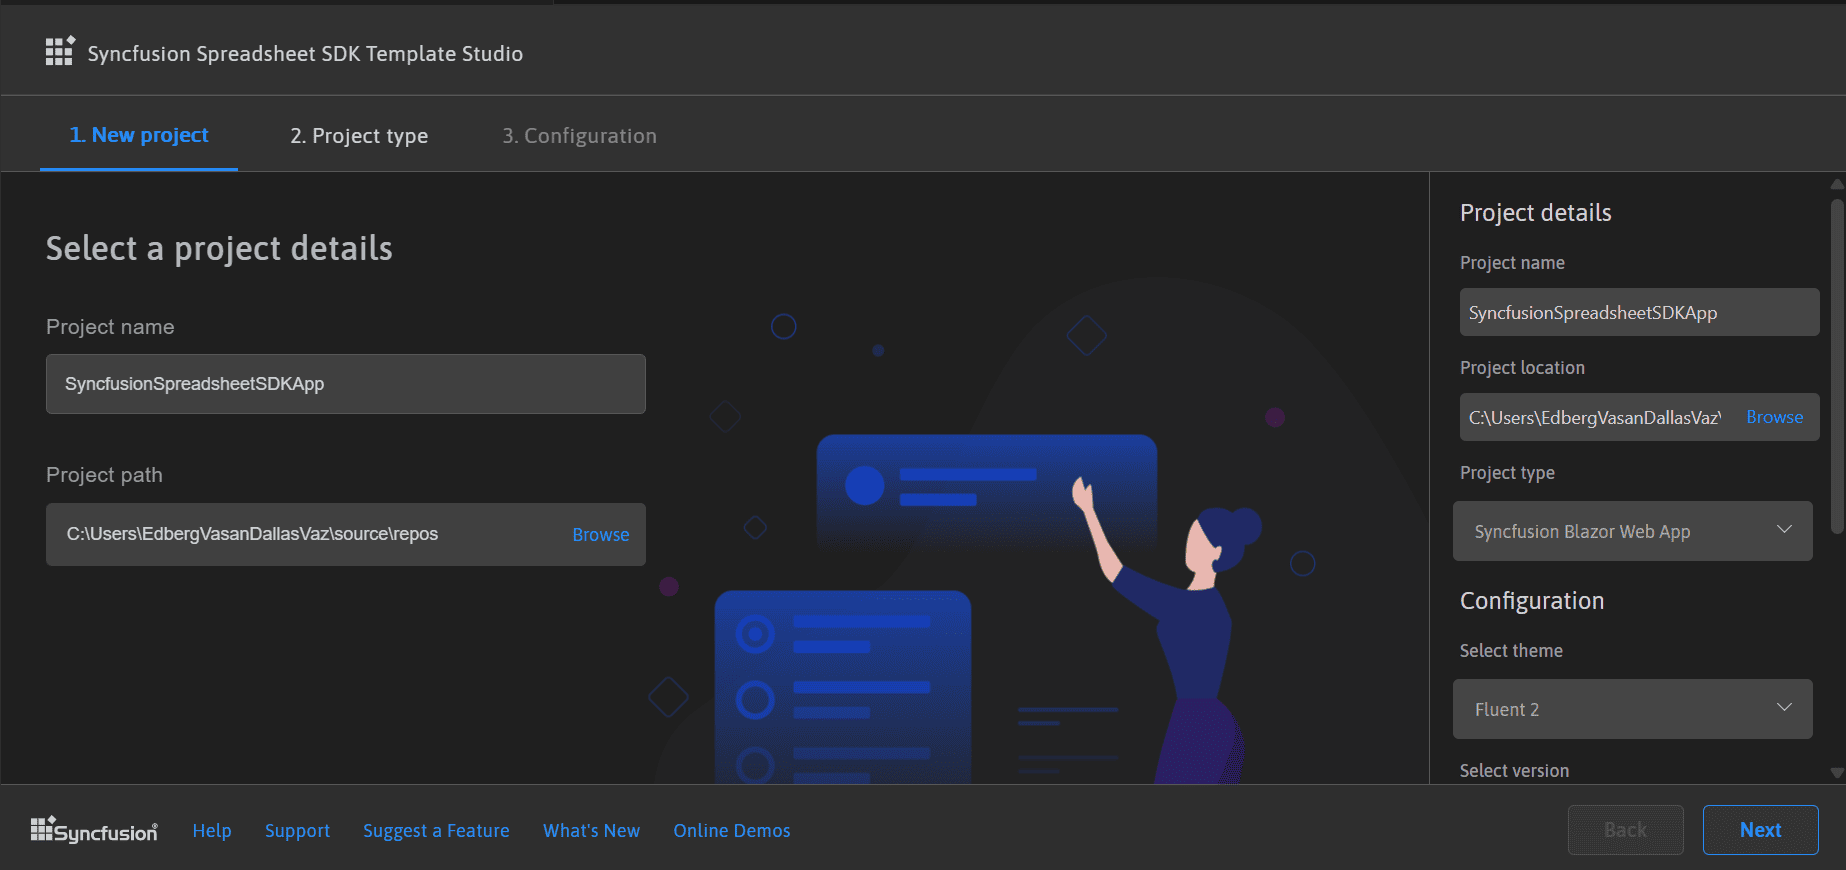This screenshot has height=870, width=1846.
Task: Switch to the Project type tab
Action: pyautogui.click(x=359, y=136)
